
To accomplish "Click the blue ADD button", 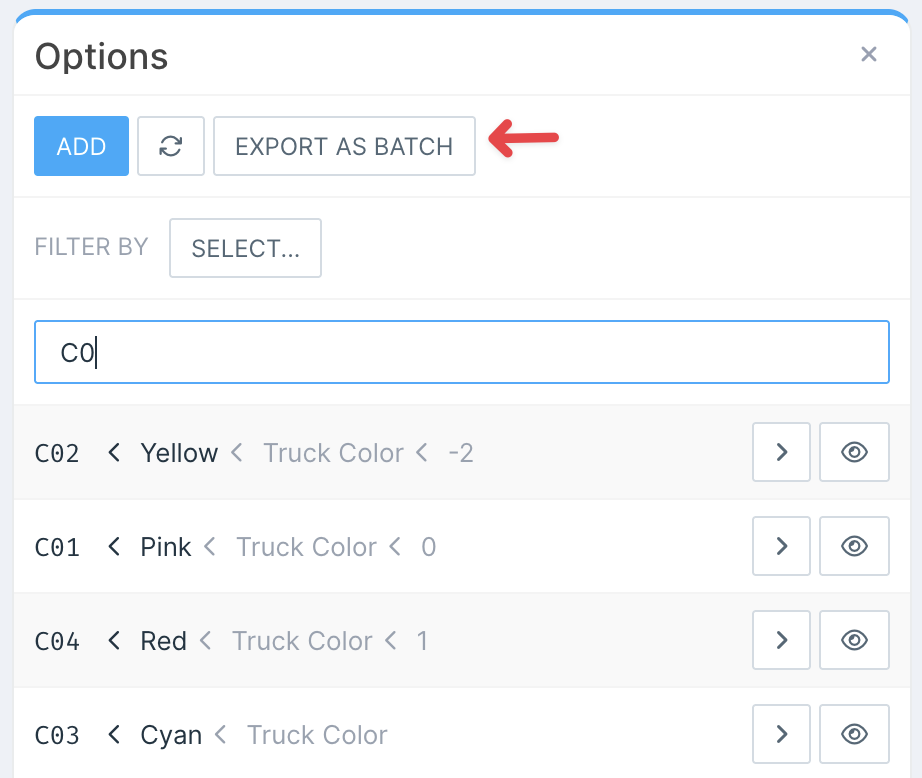I will click(x=81, y=146).
